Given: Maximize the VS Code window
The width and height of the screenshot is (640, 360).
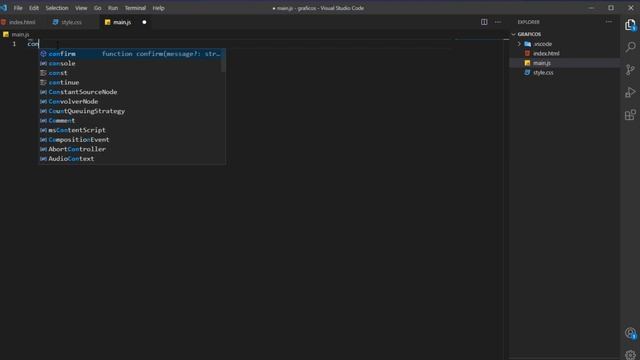Looking at the screenshot, I should click(x=611, y=8).
